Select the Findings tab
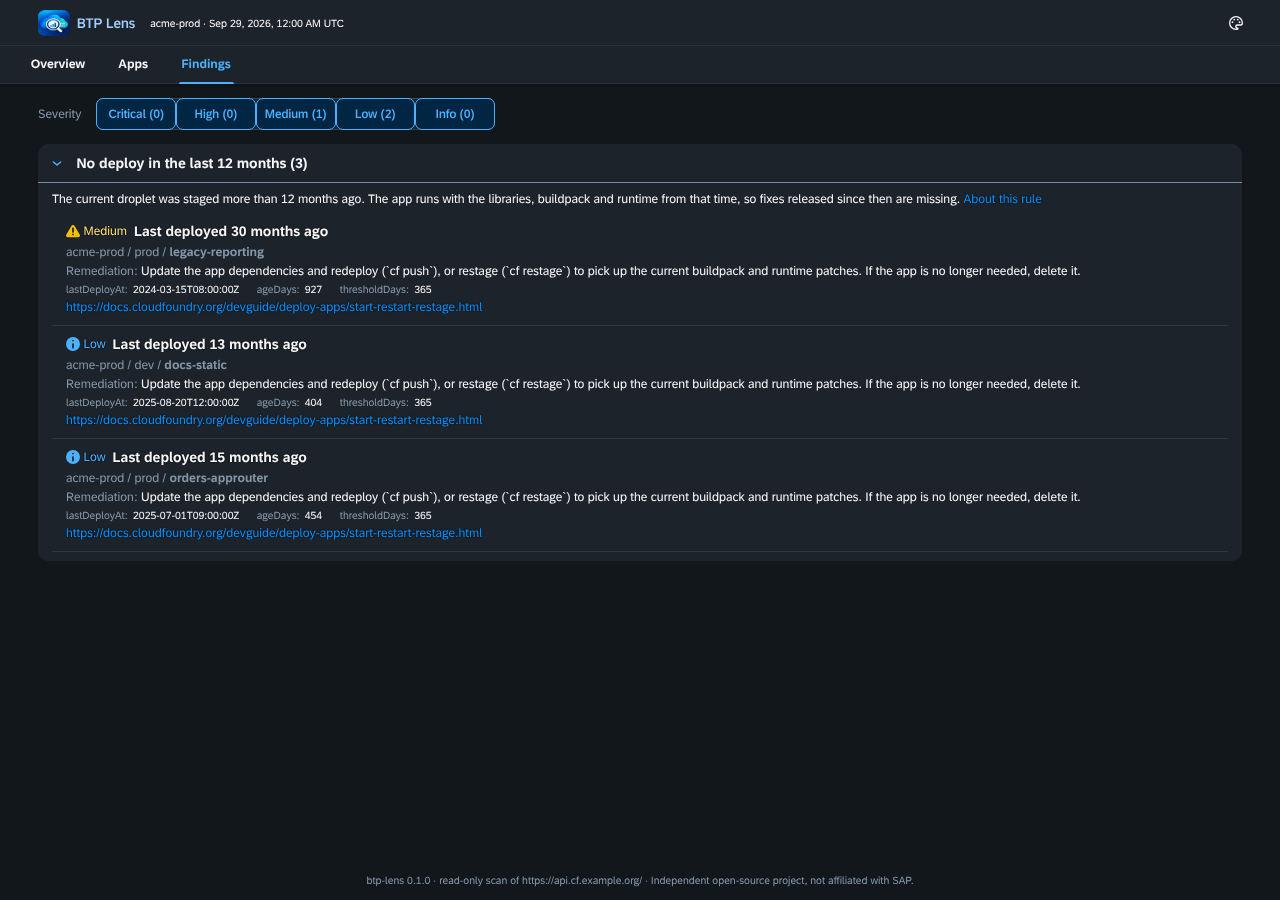This screenshot has height=900, width=1280. [x=206, y=64]
